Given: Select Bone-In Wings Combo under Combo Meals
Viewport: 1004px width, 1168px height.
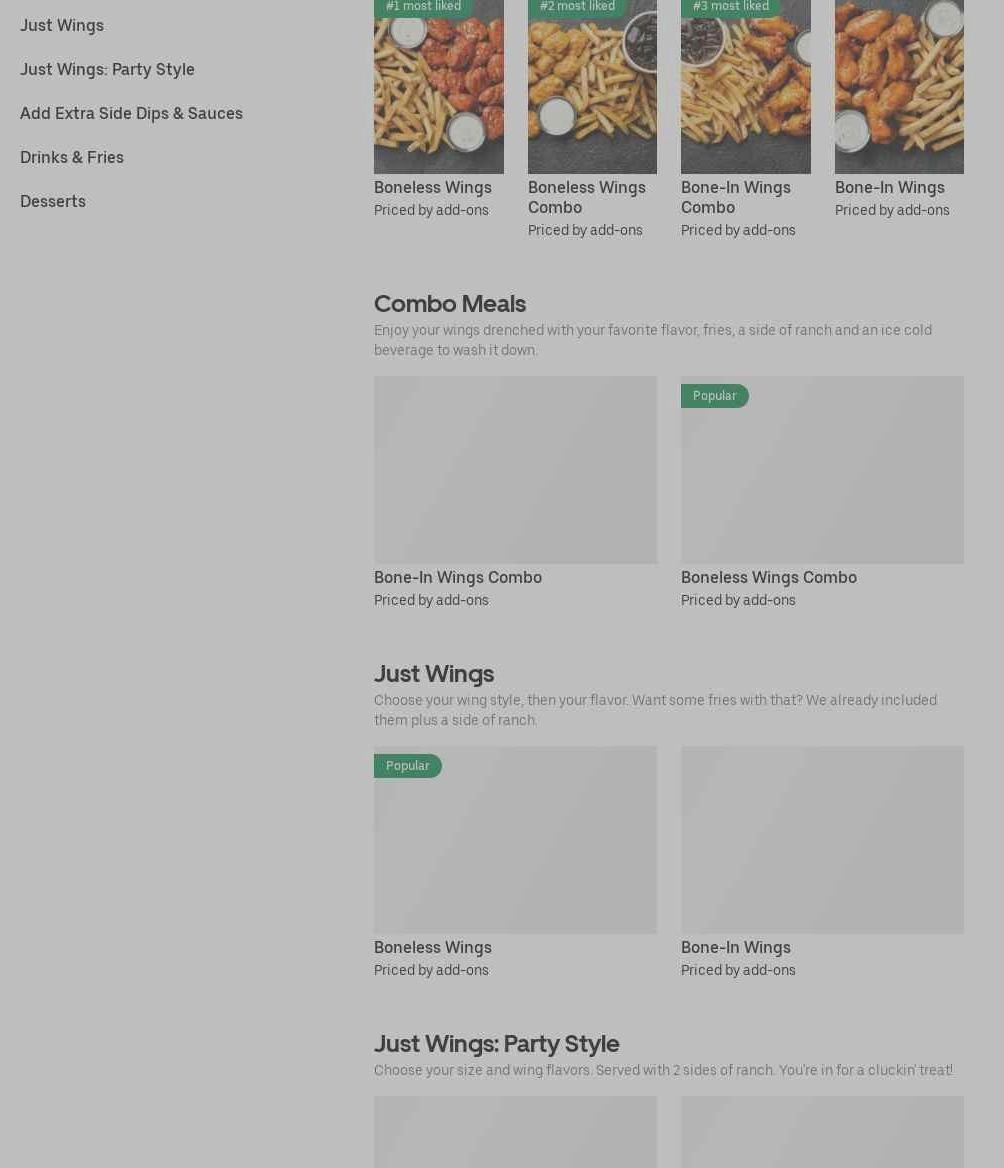Looking at the screenshot, I should coord(457,577).
